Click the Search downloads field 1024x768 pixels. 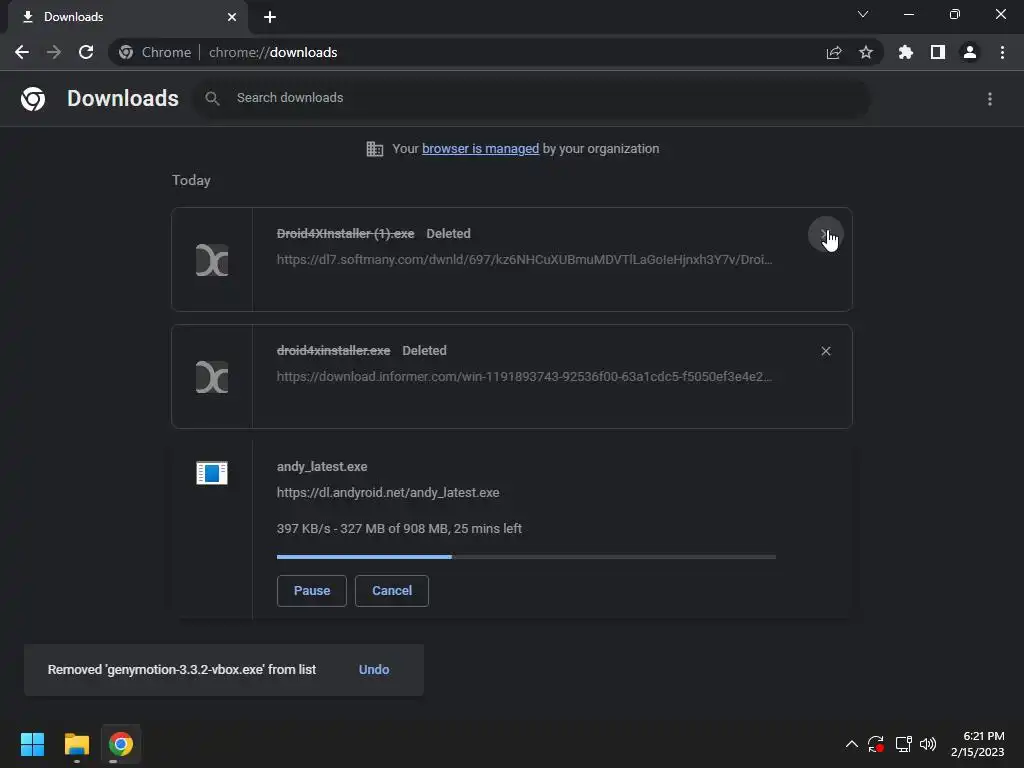532,98
